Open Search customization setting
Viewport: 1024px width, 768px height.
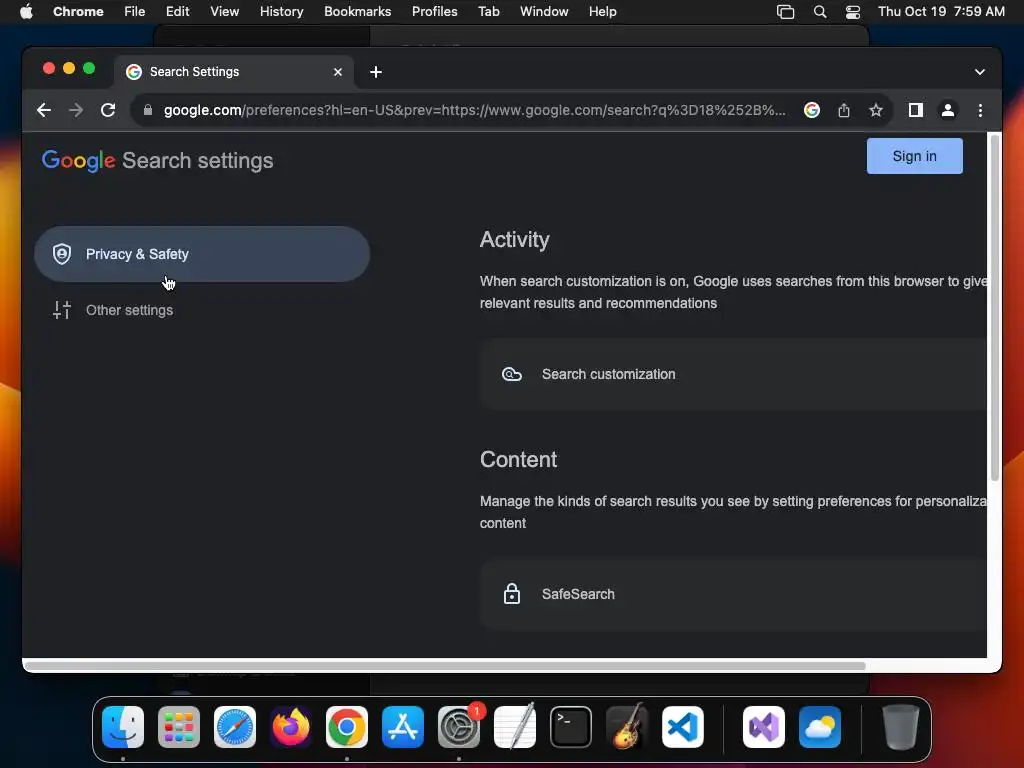coord(733,374)
